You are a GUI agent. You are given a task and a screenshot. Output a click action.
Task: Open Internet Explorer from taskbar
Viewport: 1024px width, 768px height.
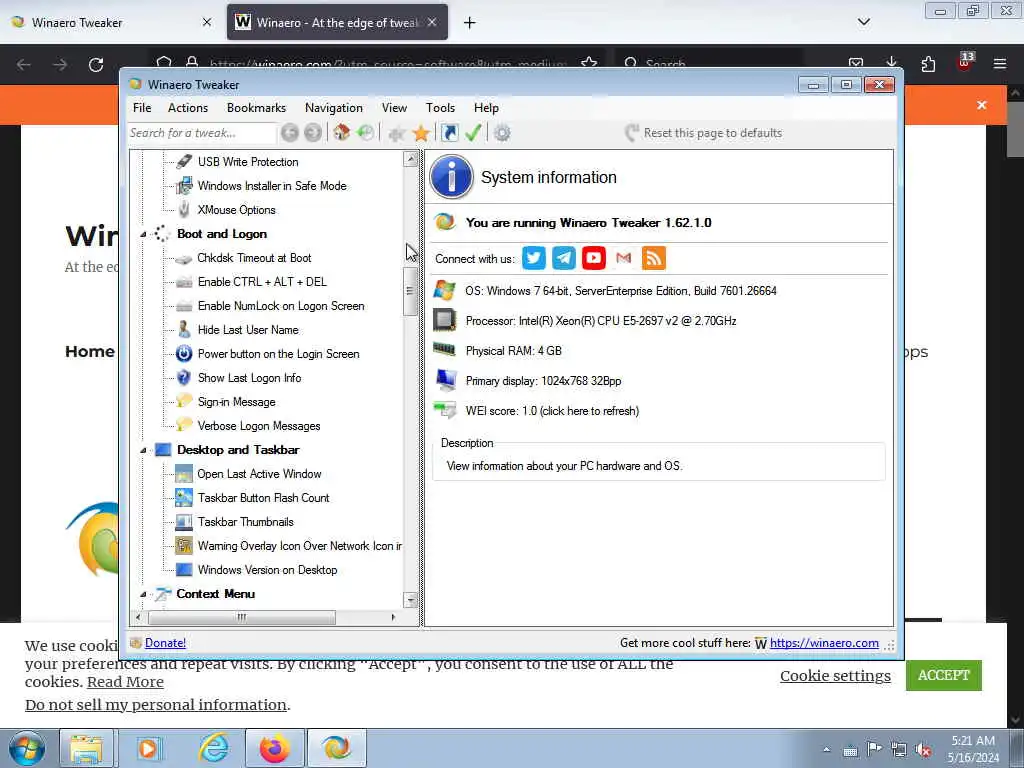(x=214, y=748)
